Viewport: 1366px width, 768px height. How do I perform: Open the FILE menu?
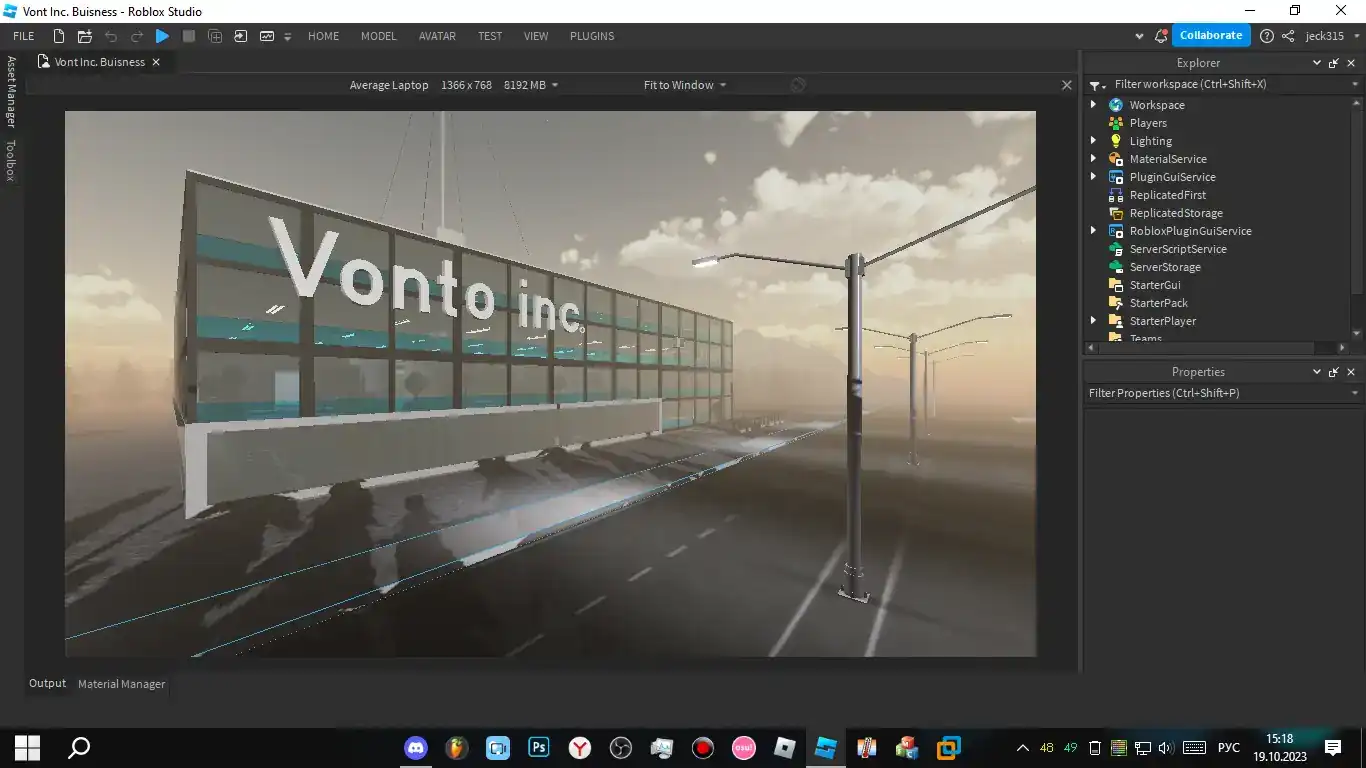point(24,36)
